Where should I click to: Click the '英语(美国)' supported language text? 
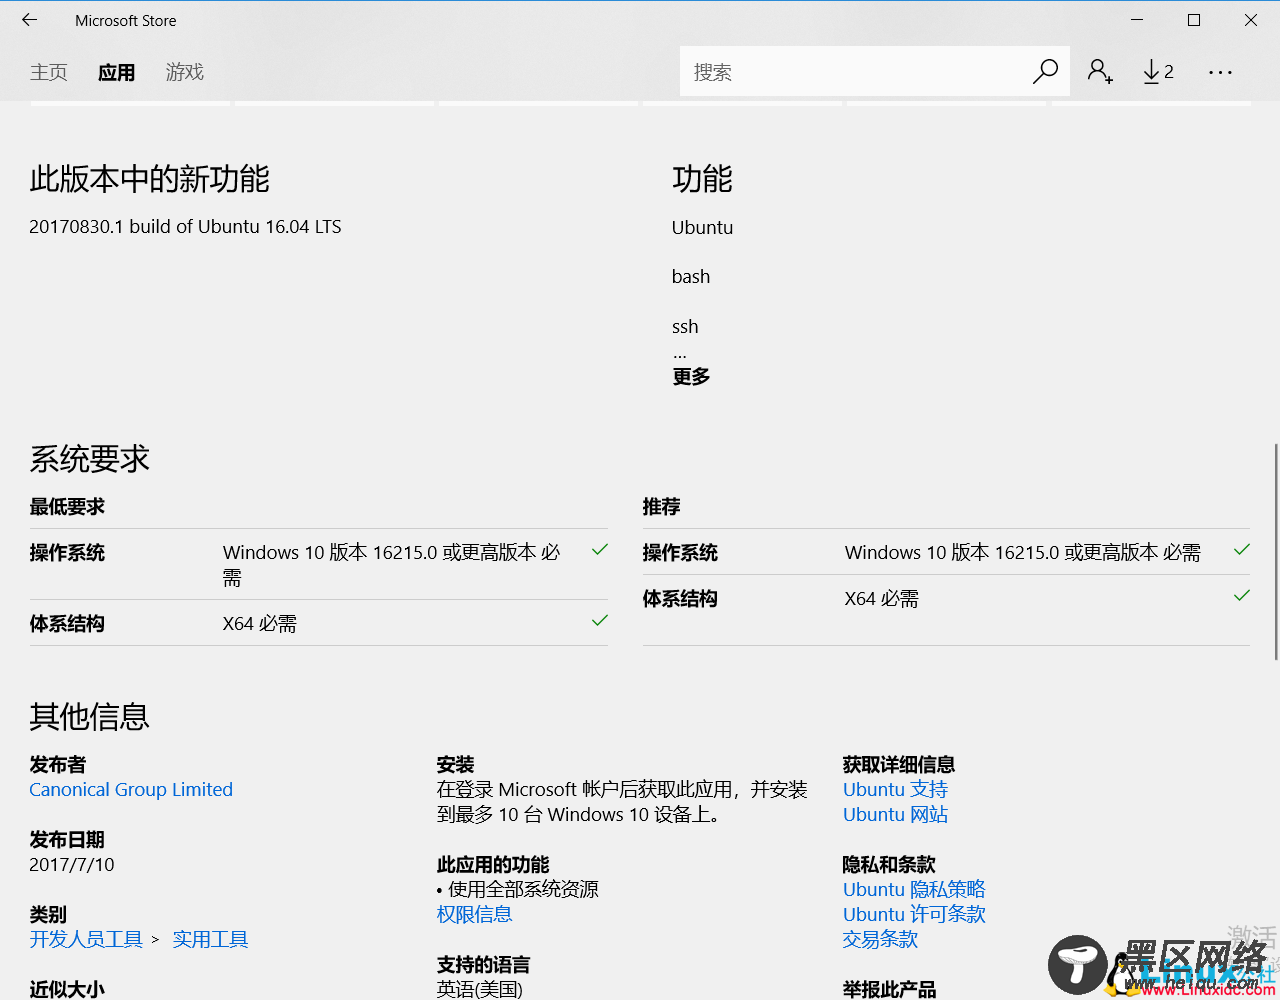[480, 989]
